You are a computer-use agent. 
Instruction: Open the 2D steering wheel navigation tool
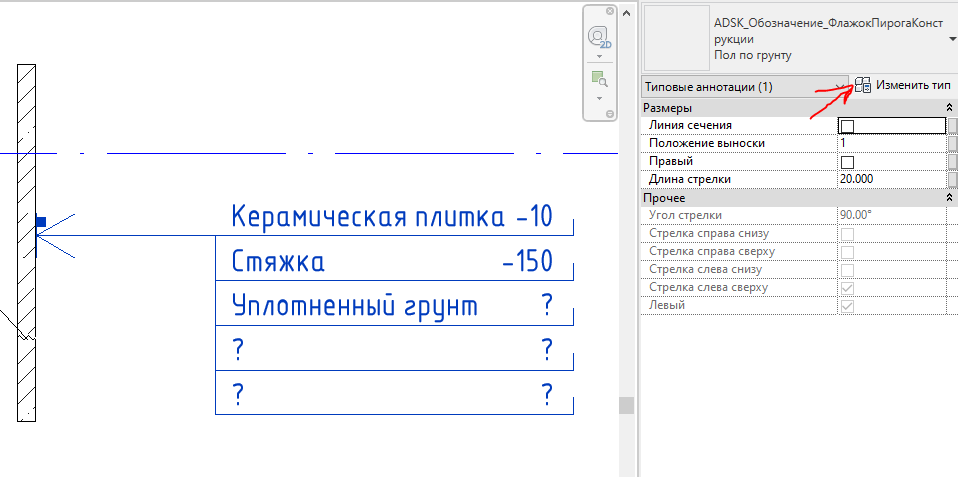point(599,39)
